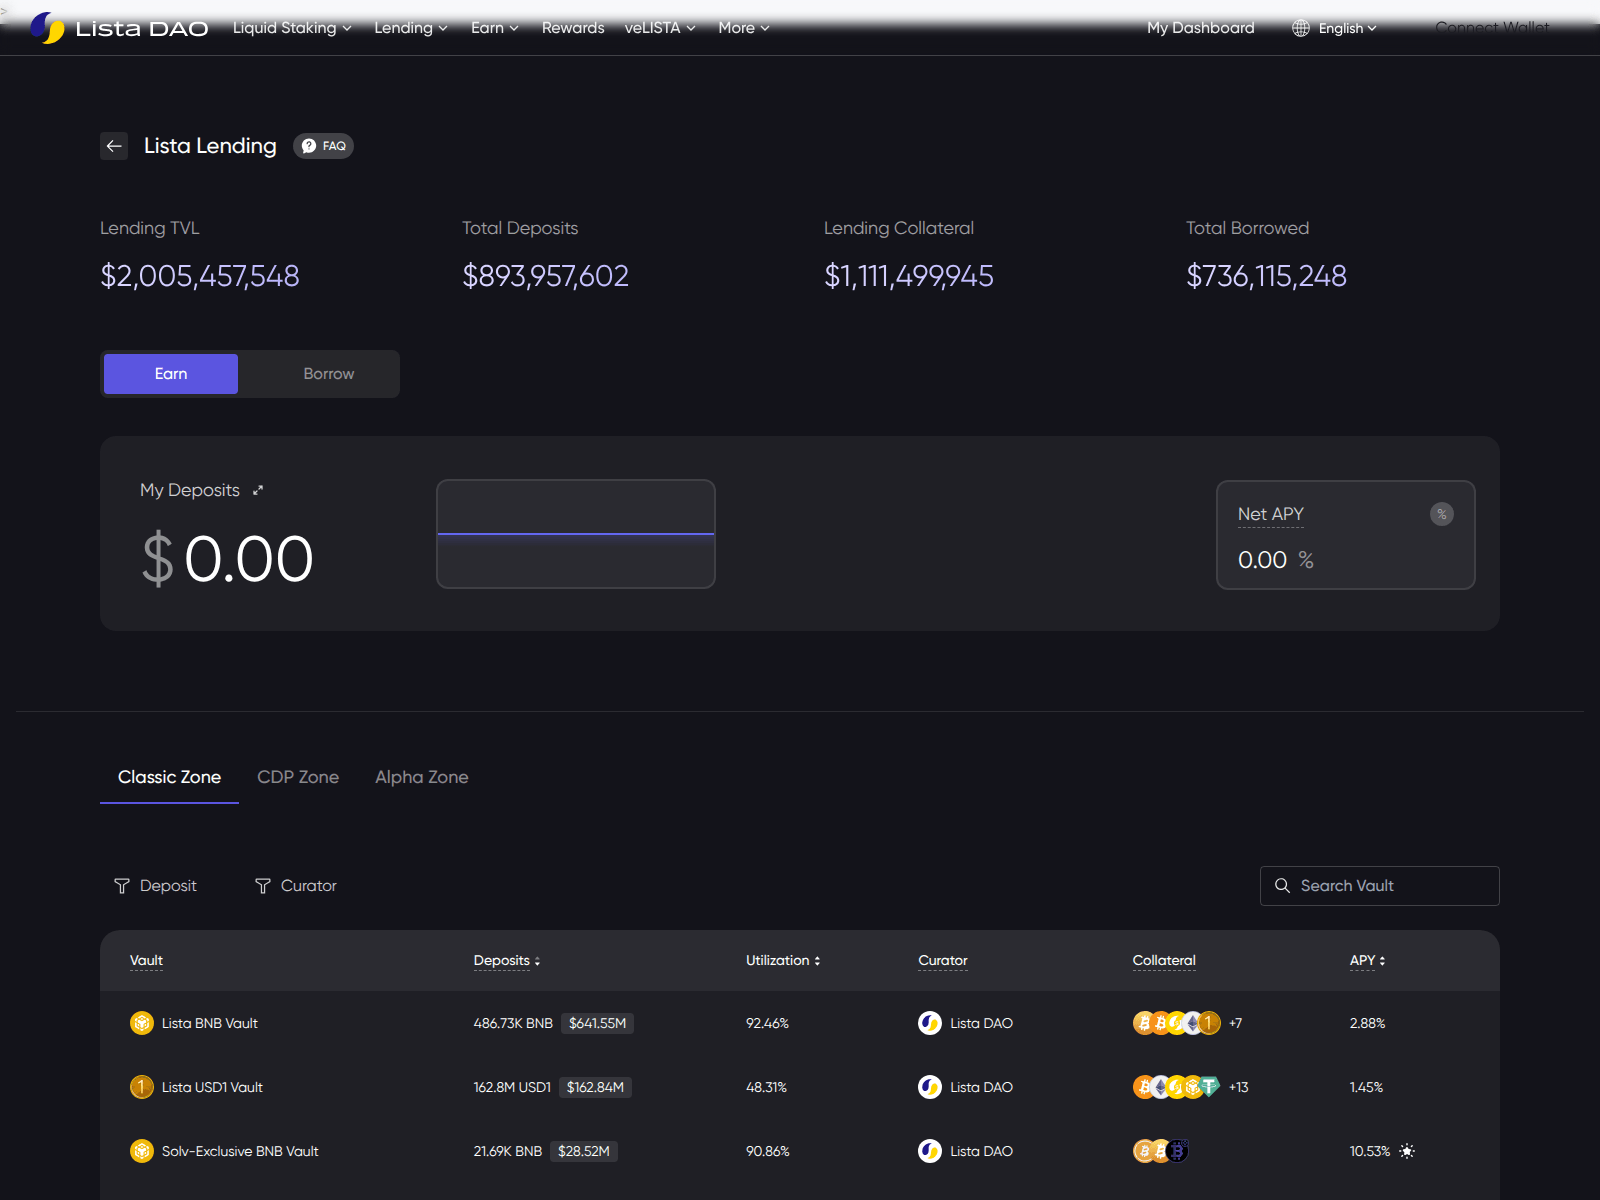
Task: Click the $162.84M deposit badge
Action: 595,1087
